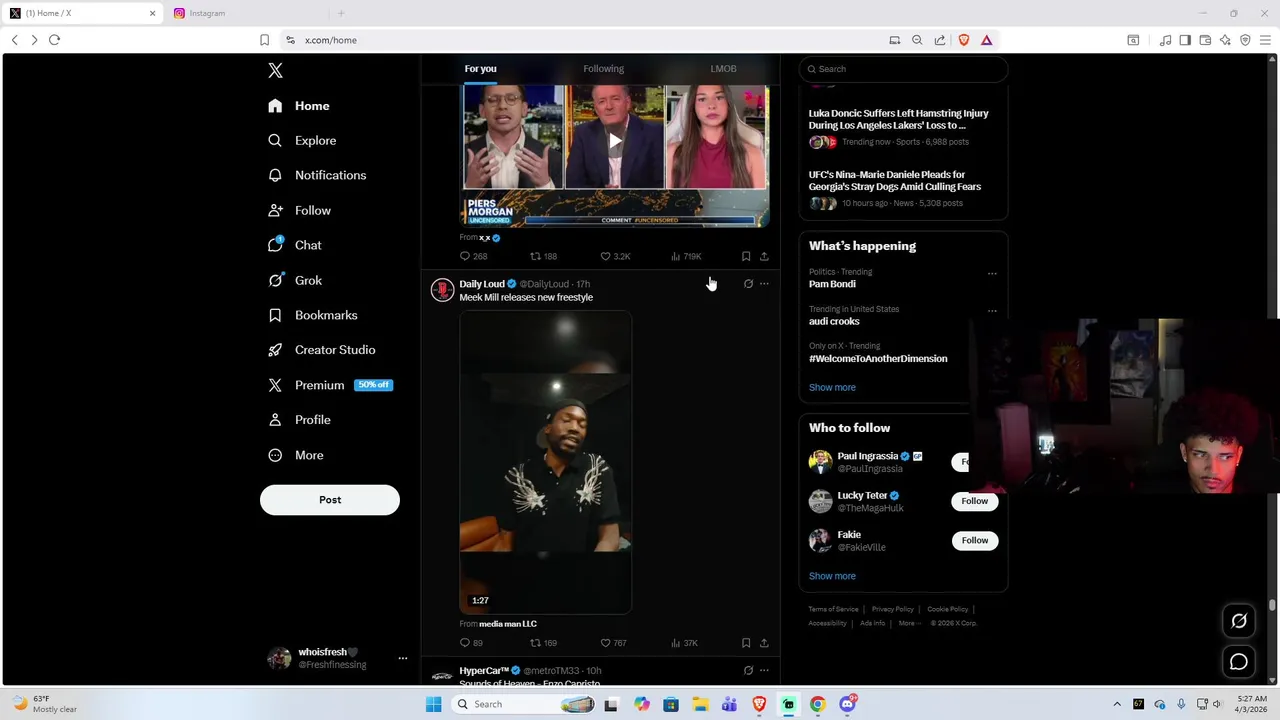Like the Meek Mill freestyle post
Screen dimensions: 1280x720
click(613, 643)
